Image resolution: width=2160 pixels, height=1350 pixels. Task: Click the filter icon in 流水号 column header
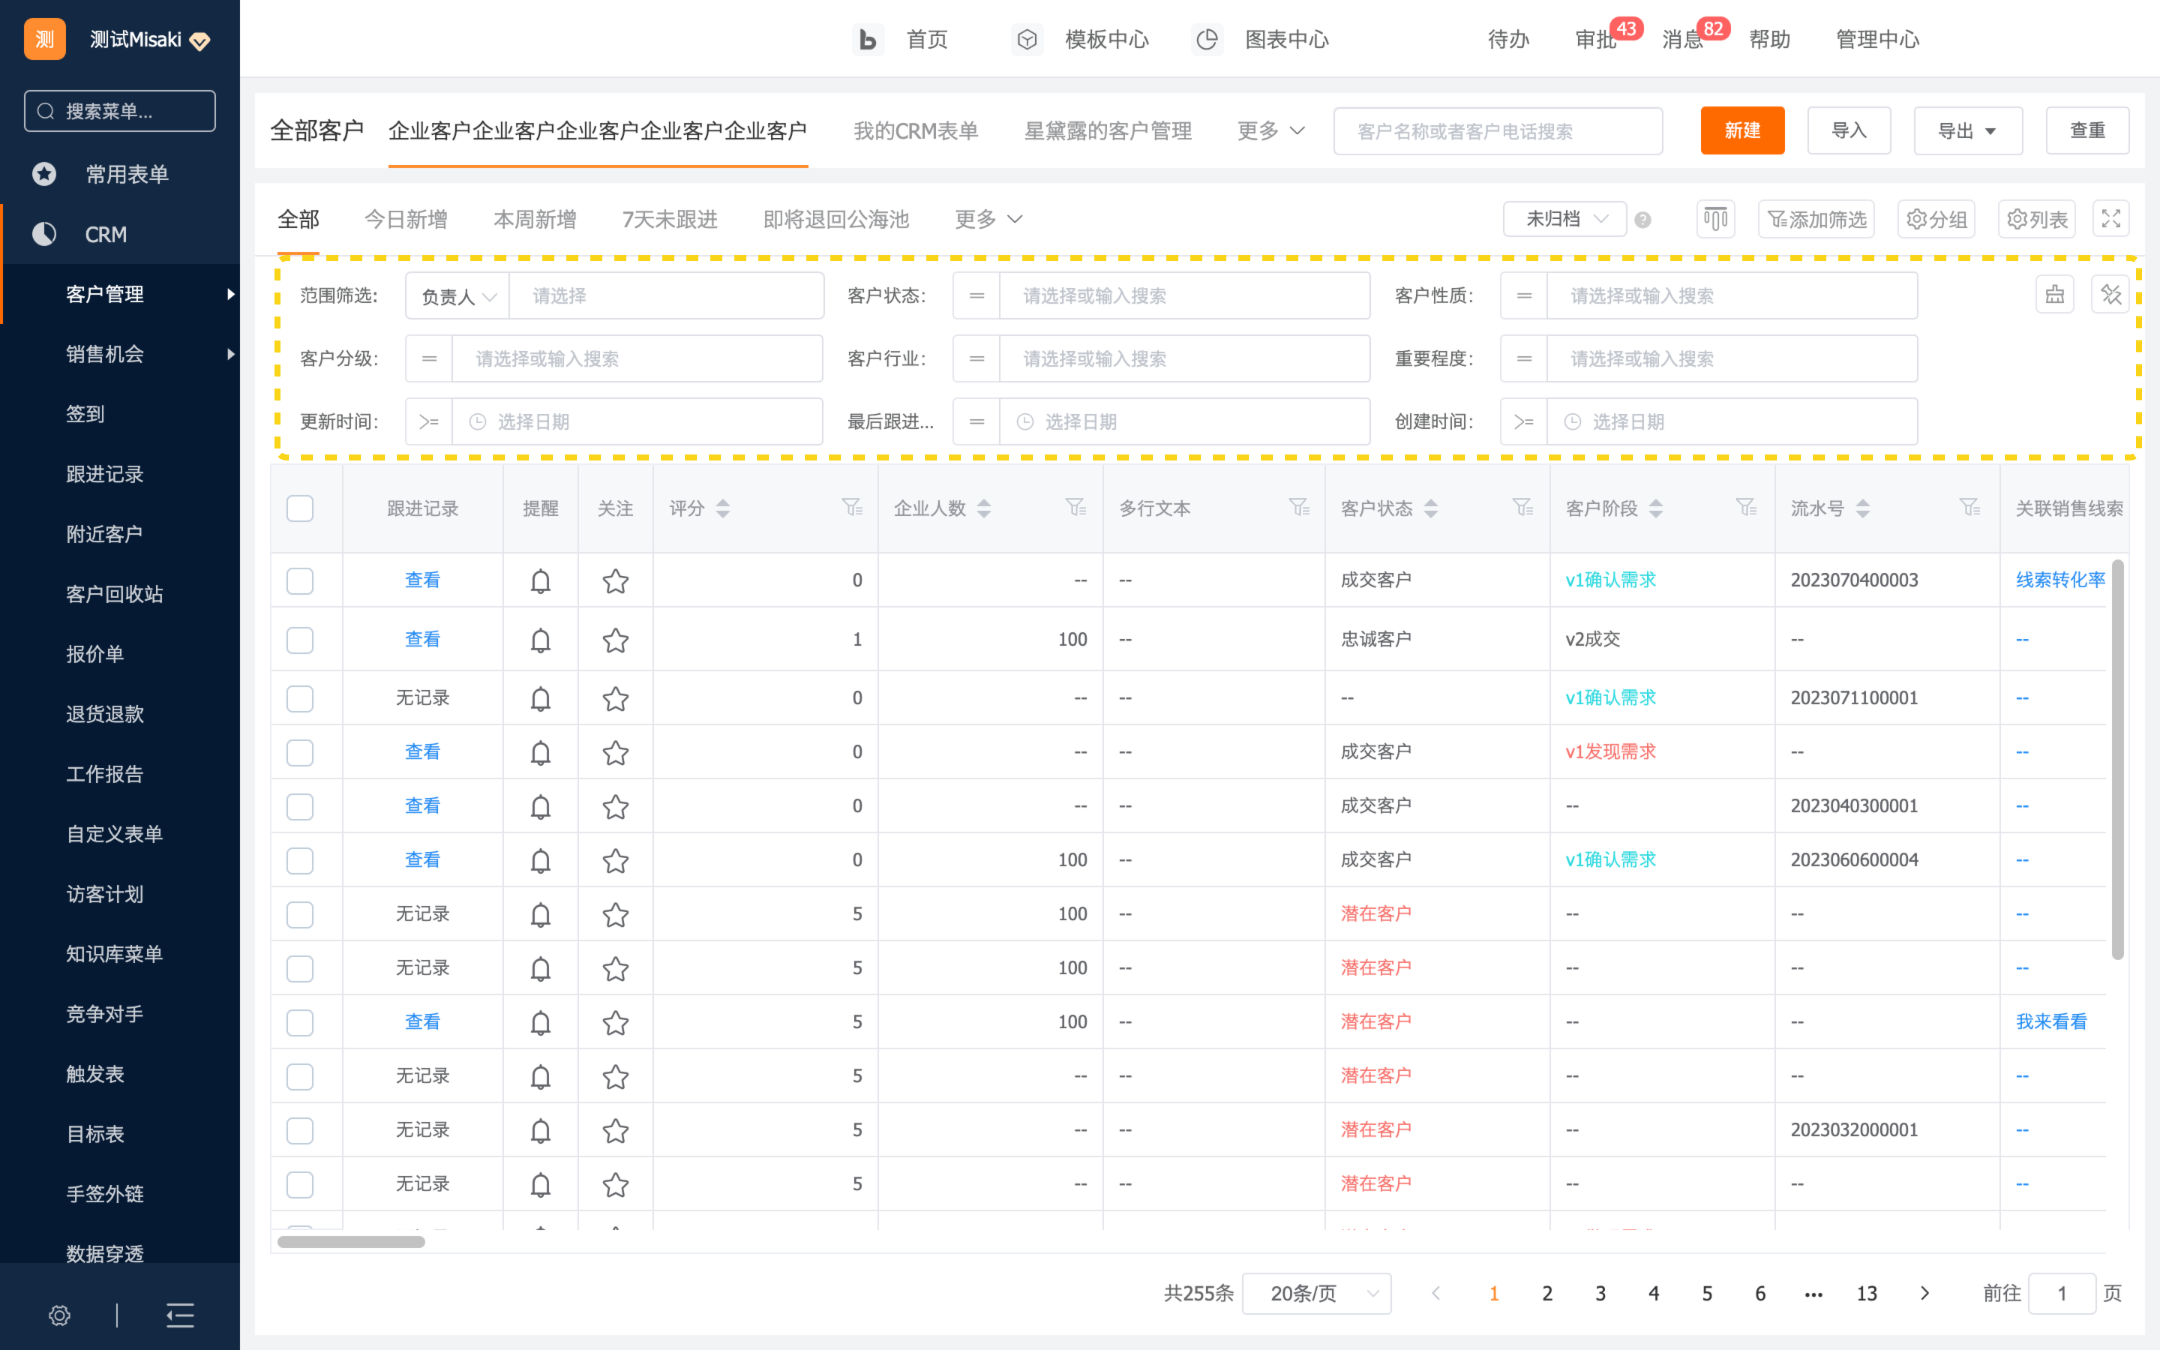[x=1970, y=508]
